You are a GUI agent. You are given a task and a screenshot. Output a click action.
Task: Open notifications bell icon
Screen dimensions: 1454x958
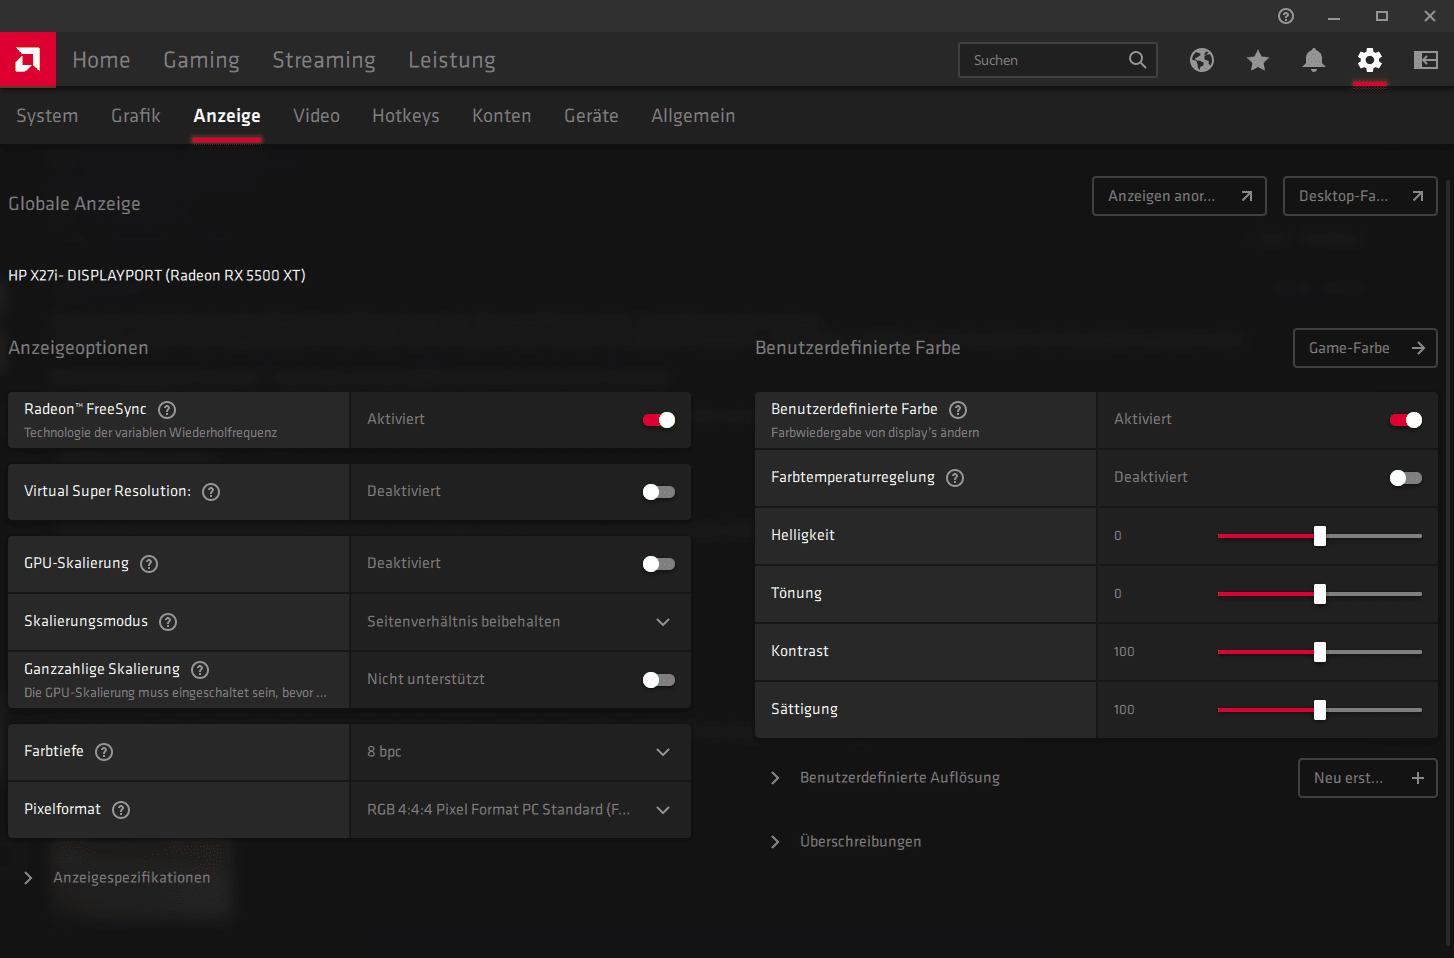tap(1314, 60)
